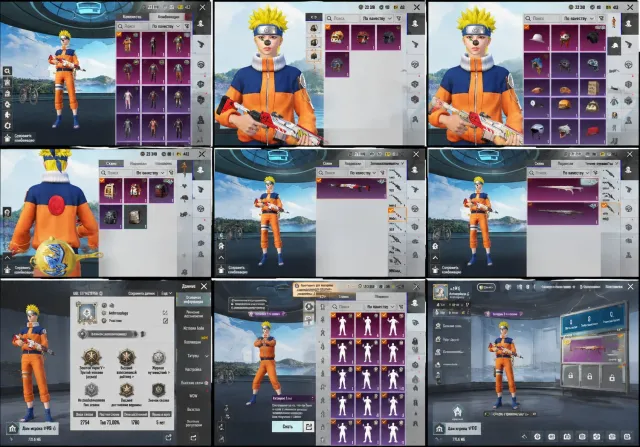Click rightmost camera icon in lobby bottom toolbar
640x447 pixels.
click(627, 437)
